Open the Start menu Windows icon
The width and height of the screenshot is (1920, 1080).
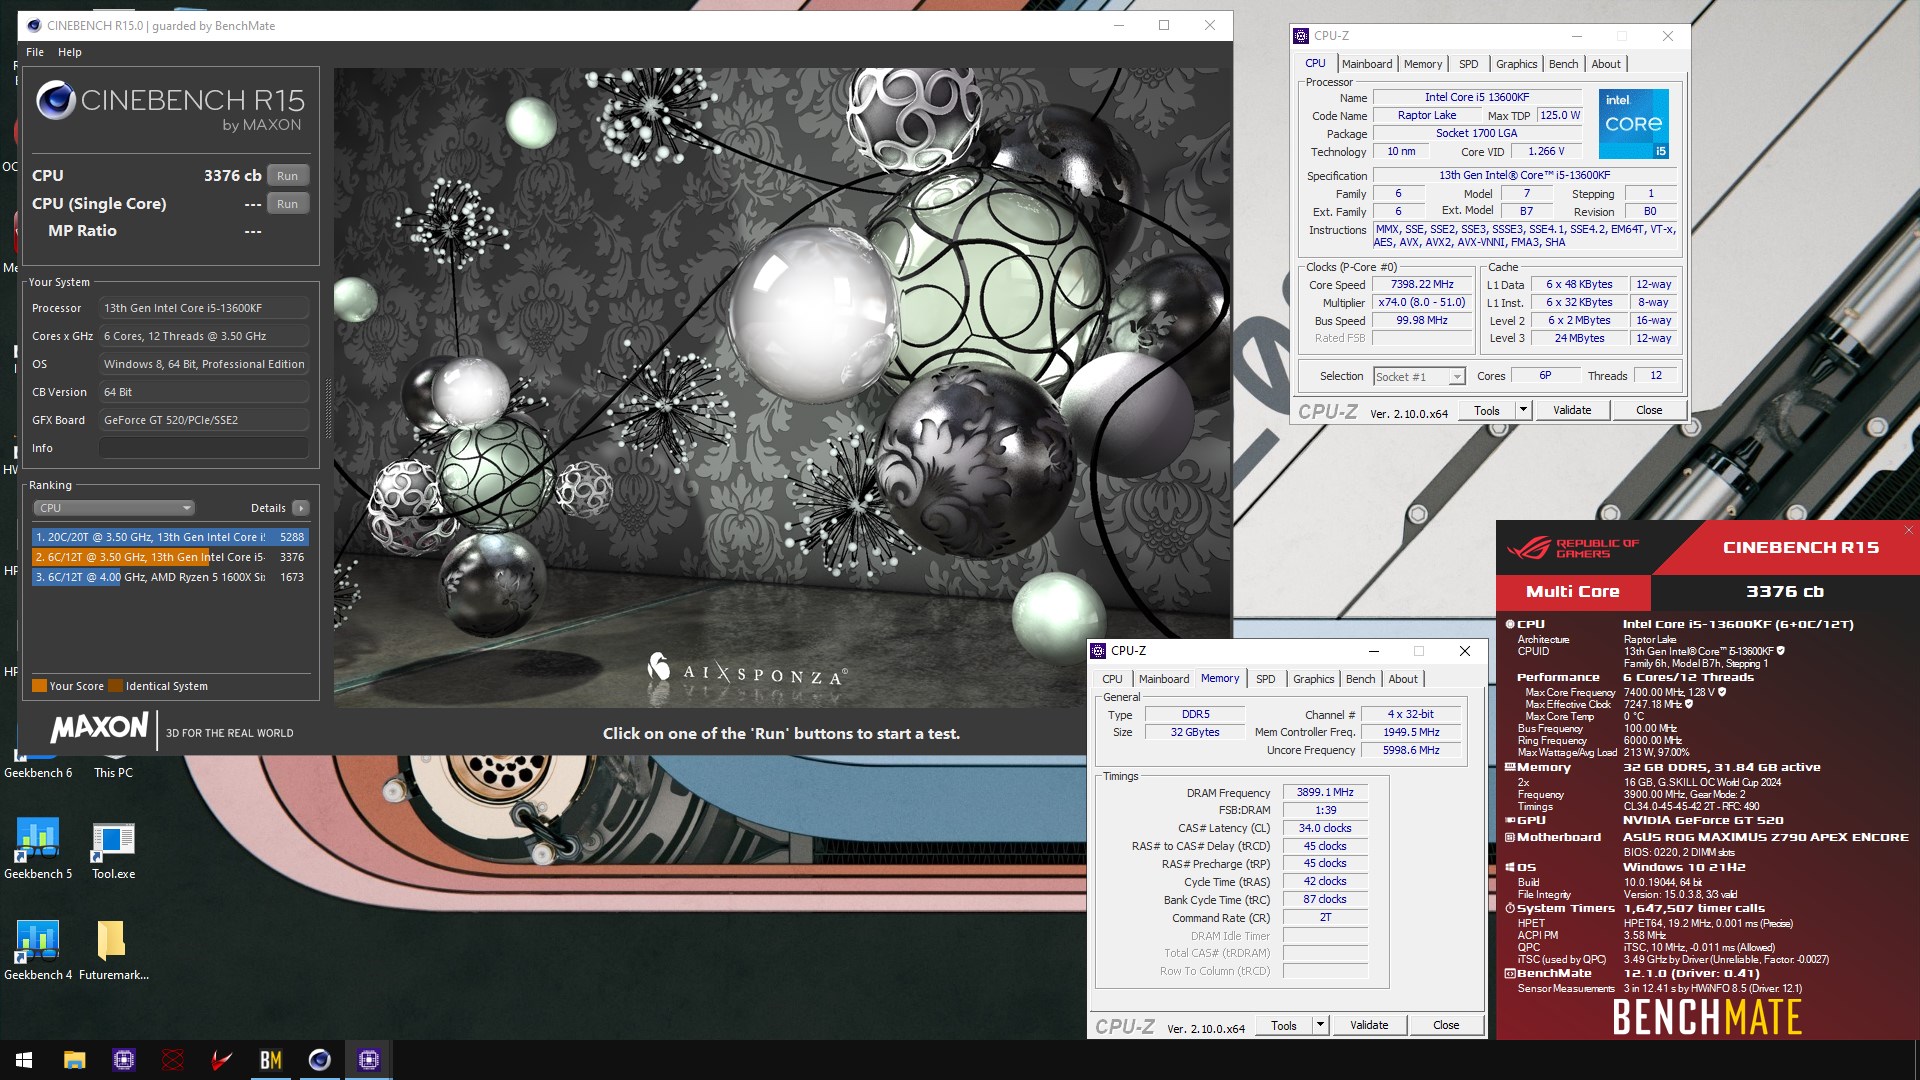[24, 1060]
